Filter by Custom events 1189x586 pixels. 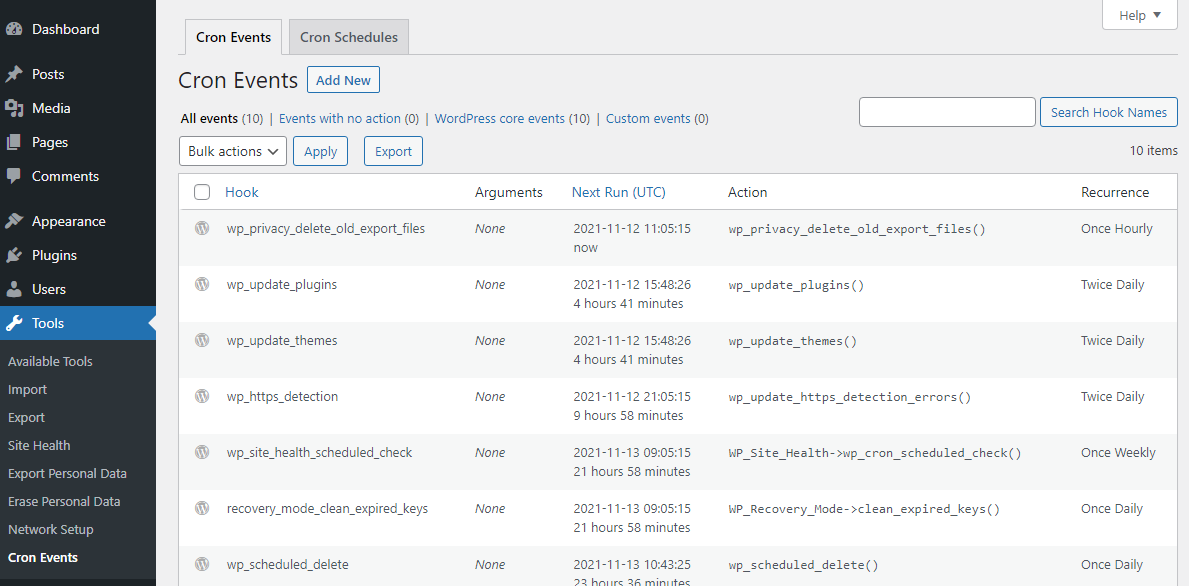(x=648, y=118)
